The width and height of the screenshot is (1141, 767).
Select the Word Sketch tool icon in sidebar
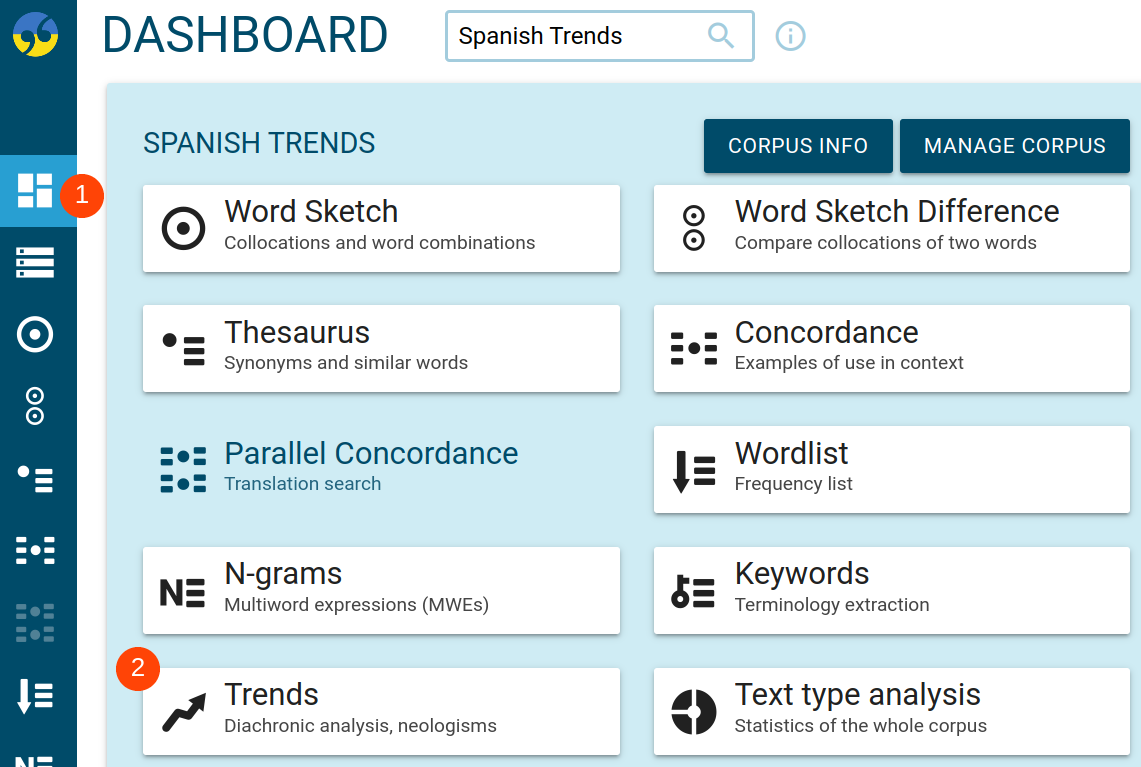[x=35, y=334]
